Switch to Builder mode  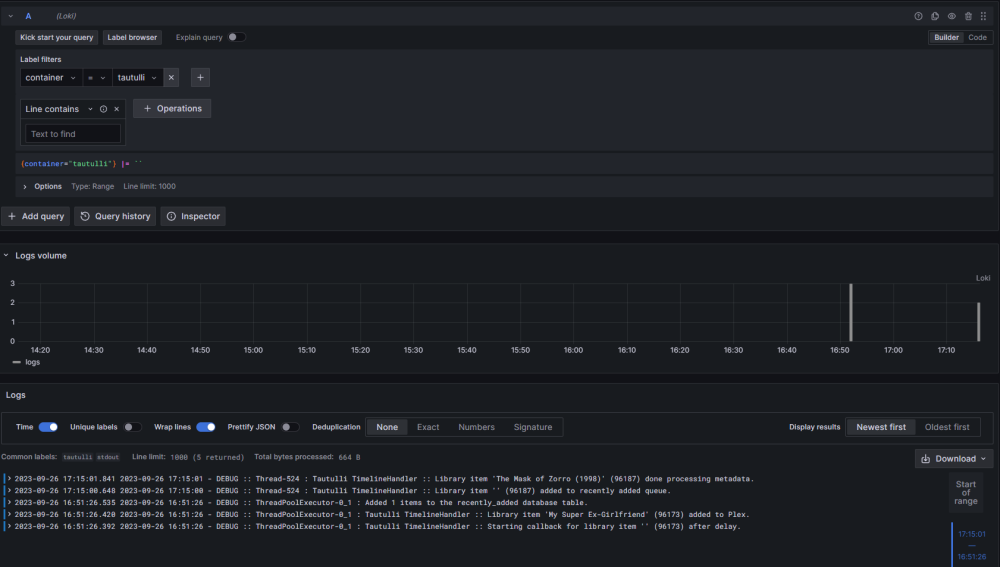pyautogui.click(x=946, y=37)
